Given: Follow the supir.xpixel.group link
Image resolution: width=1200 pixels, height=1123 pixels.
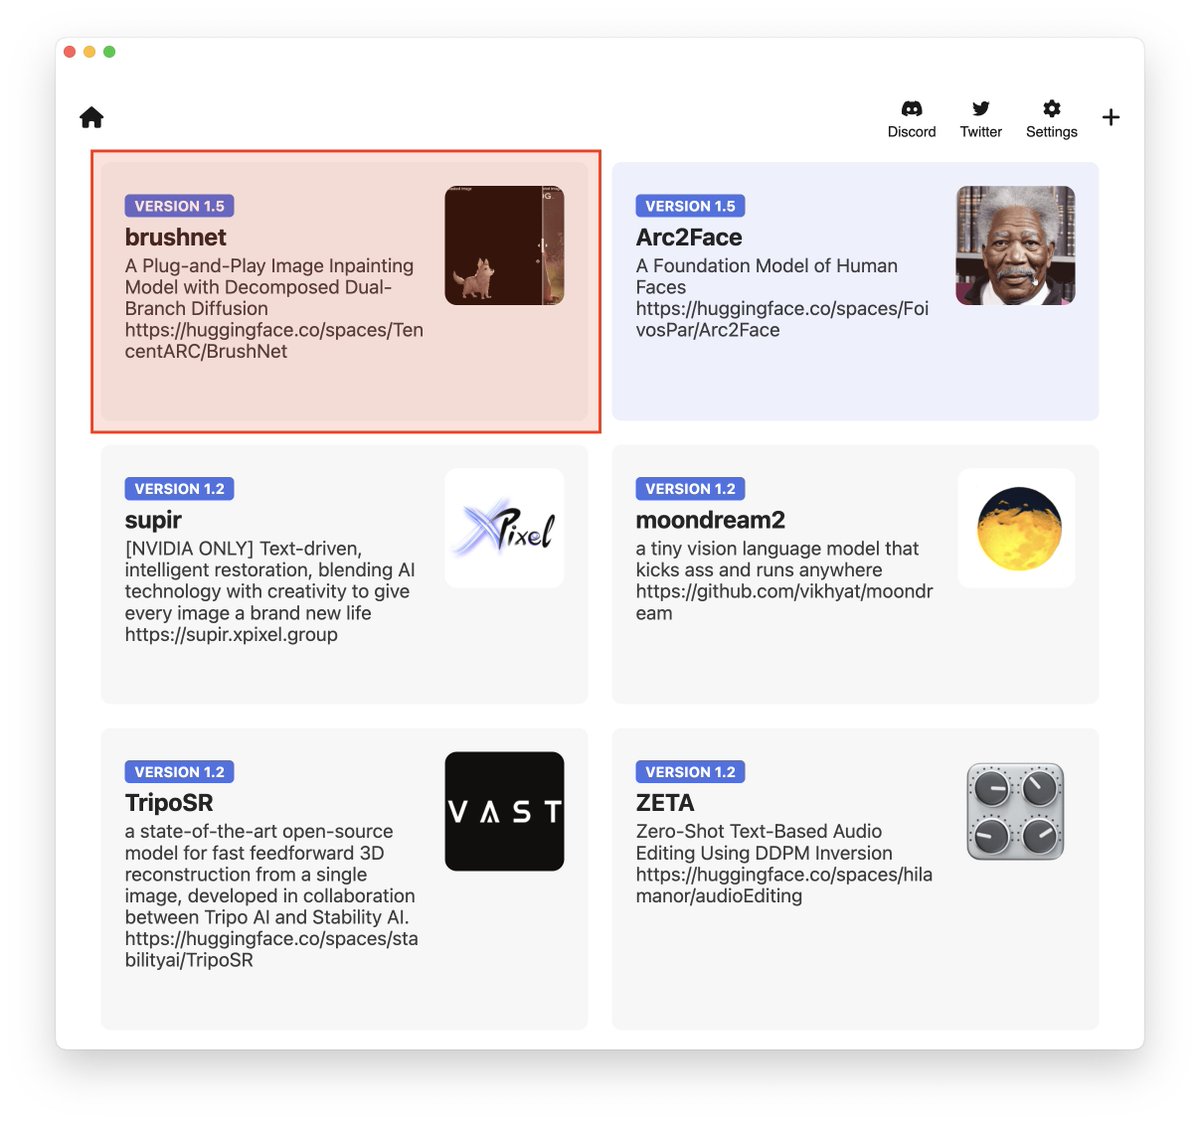Looking at the screenshot, I should click(x=231, y=634).
